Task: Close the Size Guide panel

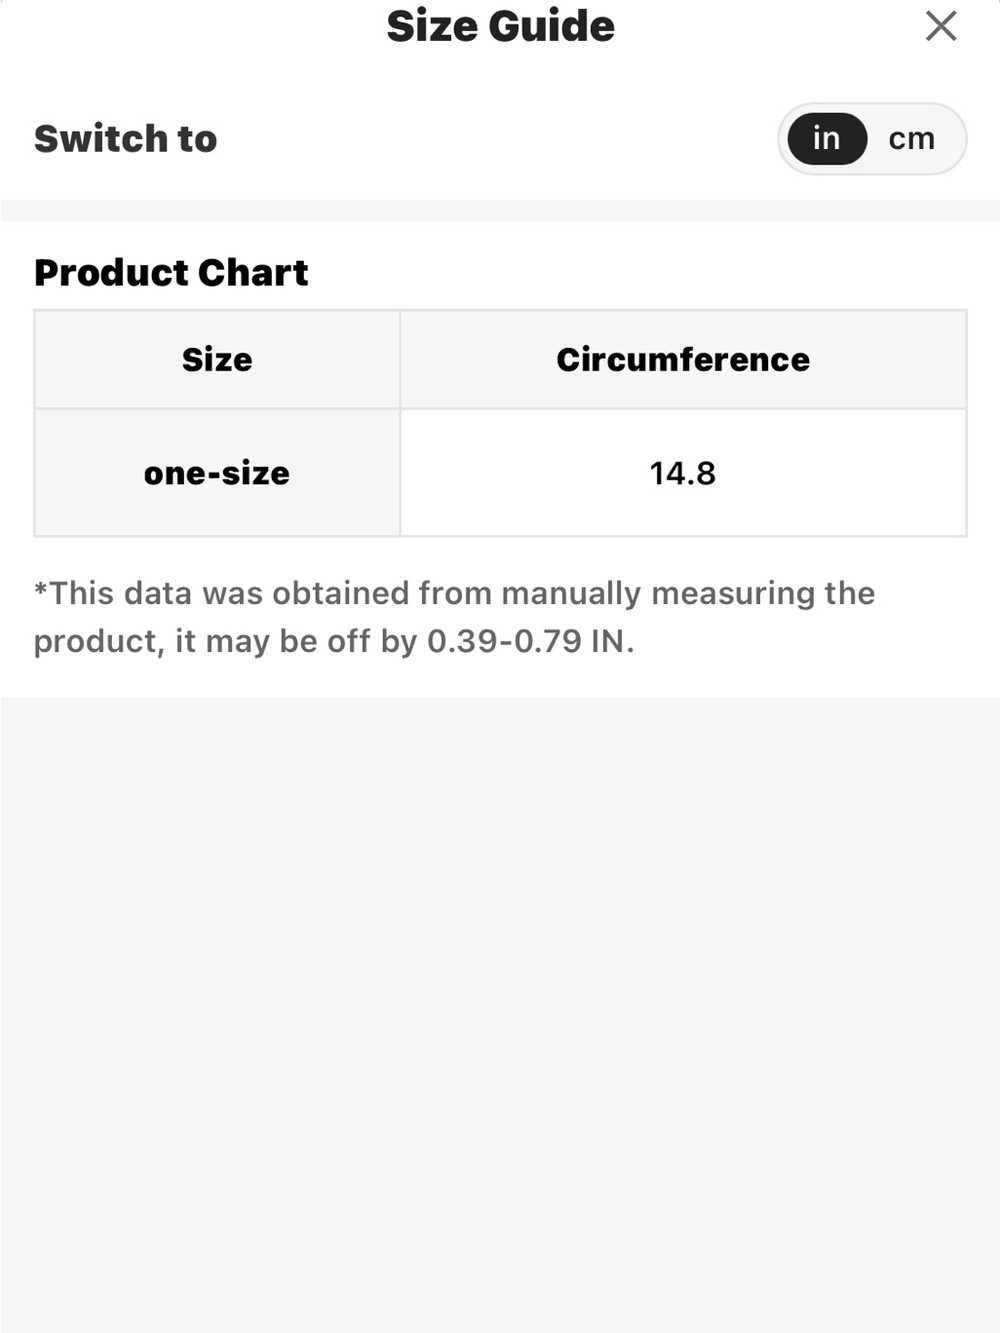Action: tap(941, 26)
